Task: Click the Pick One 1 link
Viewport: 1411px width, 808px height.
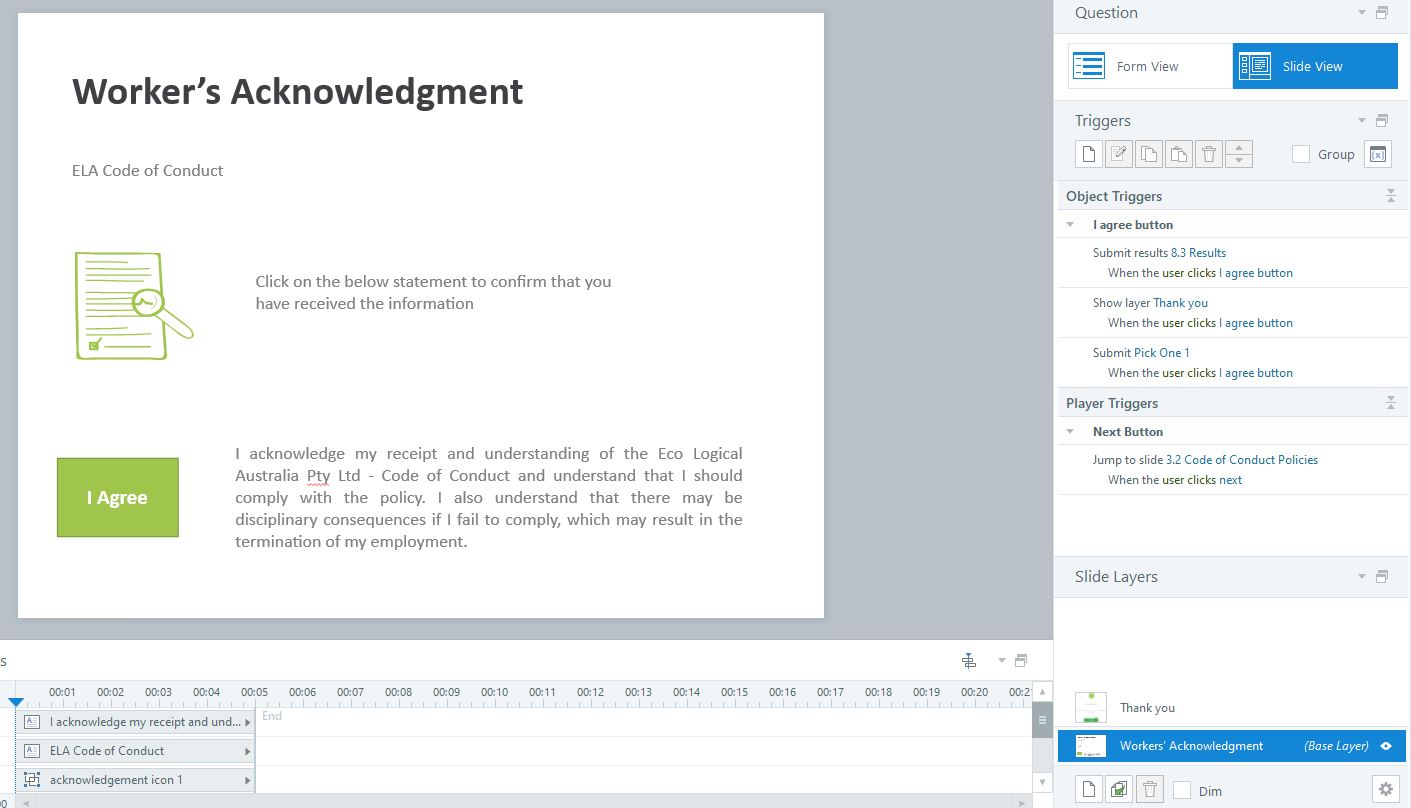Action: 1162,353
